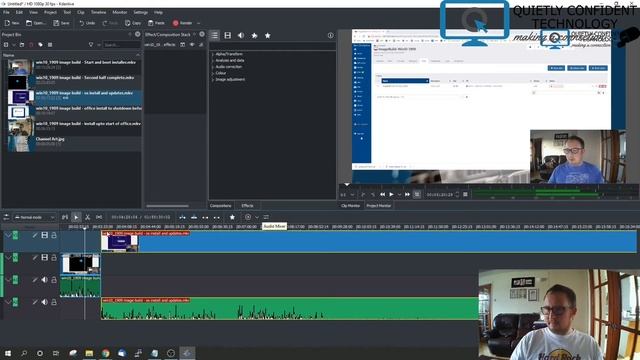The image size is (640, 360).
Task: Click timeline preview render icon
Action: point(248,217)
